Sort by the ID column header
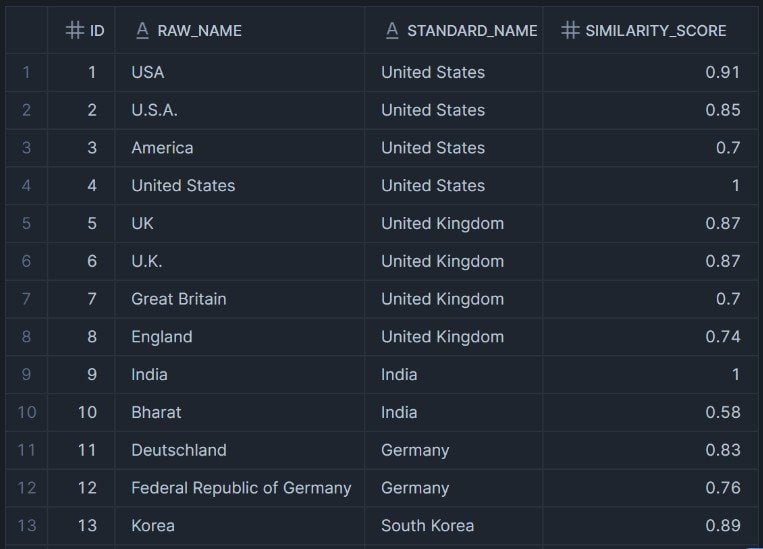Viewport: 763px width, 549px height. click(x=97, y=31)
